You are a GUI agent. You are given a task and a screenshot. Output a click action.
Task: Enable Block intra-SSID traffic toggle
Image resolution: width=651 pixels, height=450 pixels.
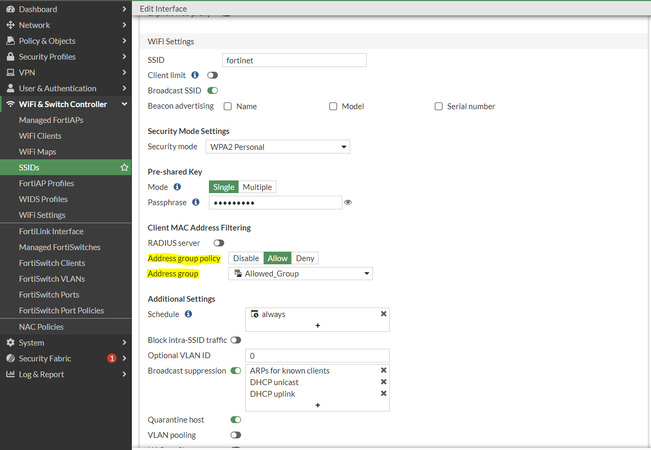click(x=236, y=340)
